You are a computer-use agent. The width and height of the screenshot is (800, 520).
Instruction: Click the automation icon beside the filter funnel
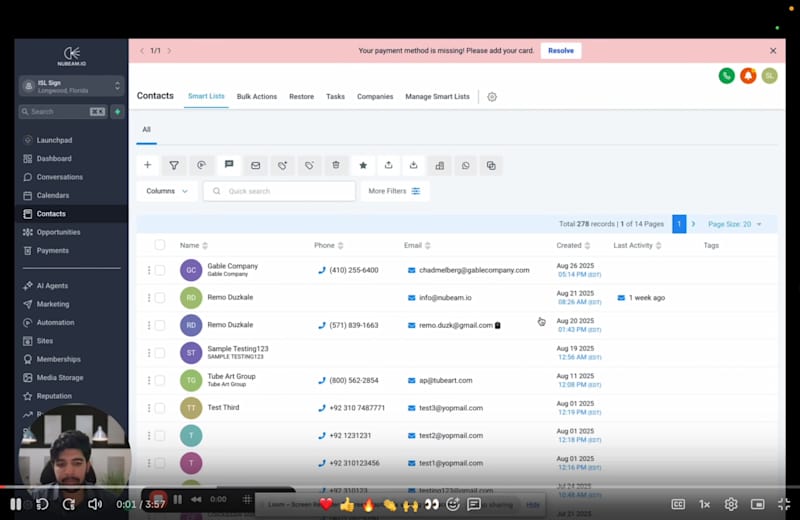[202, 165]
